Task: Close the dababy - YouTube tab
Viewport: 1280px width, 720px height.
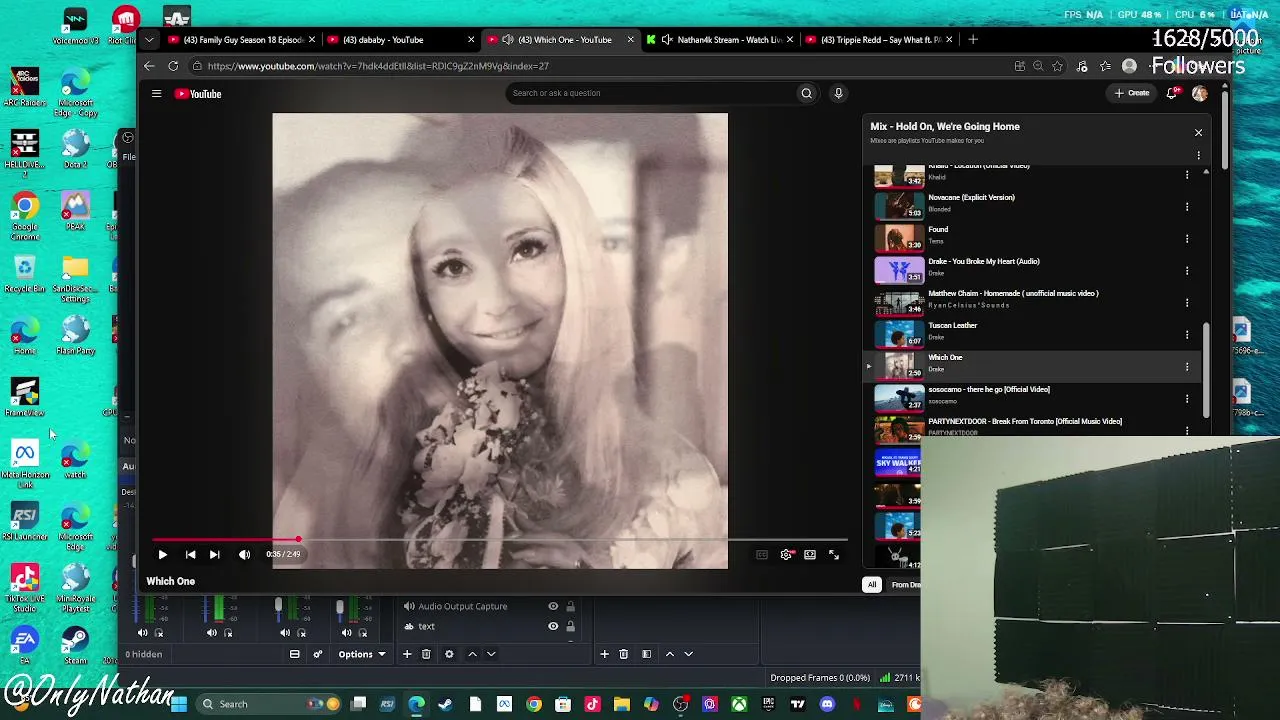Action: pyautogui.click(x=471, y=40)
